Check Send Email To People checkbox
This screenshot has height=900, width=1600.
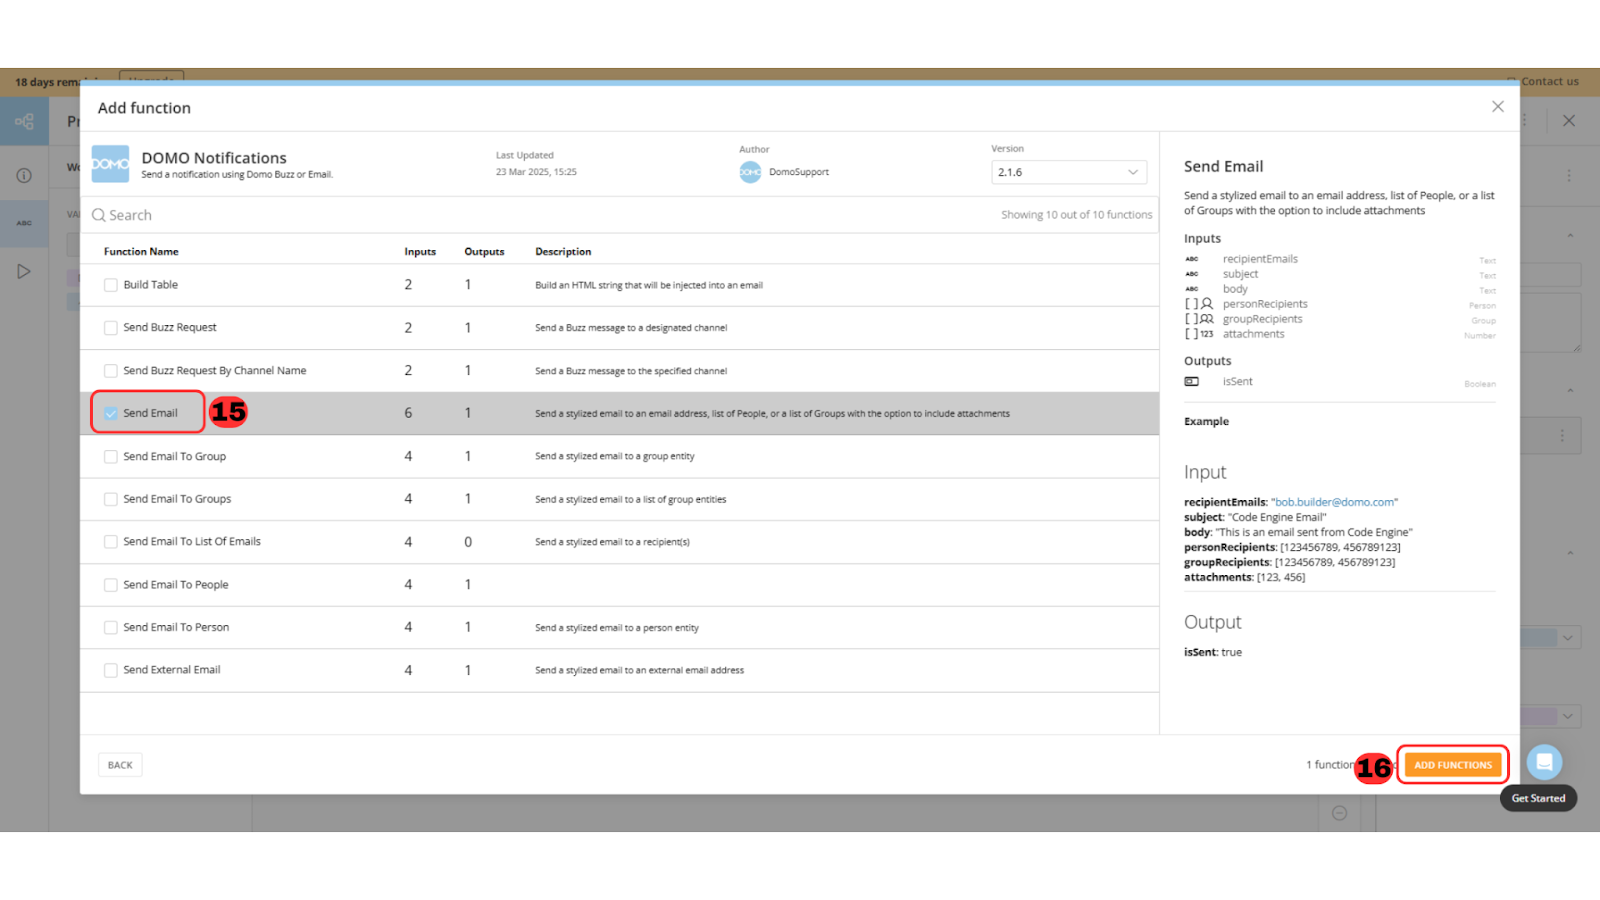coord(111,585)
